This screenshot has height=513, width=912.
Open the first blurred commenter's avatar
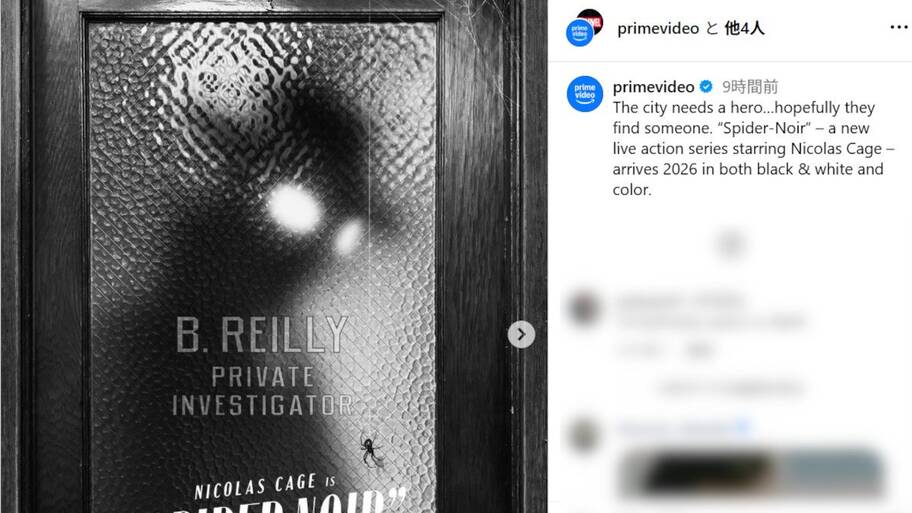[x=584, y=308]
